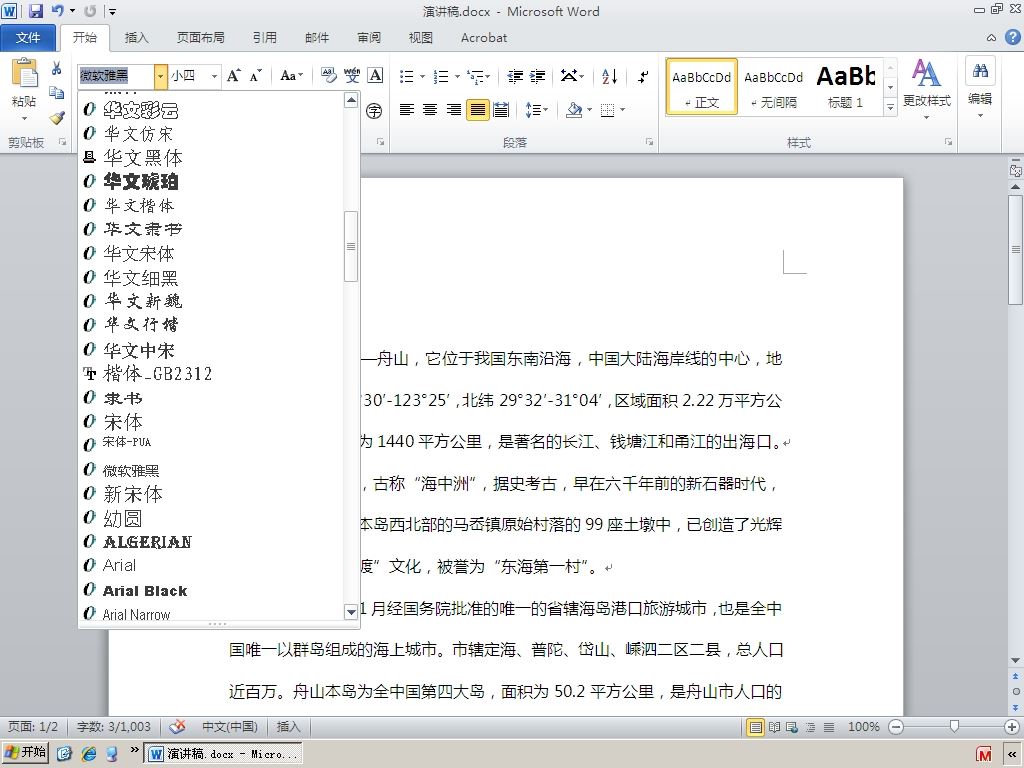Click the Sort A-Z icon

tap(610, 76)
